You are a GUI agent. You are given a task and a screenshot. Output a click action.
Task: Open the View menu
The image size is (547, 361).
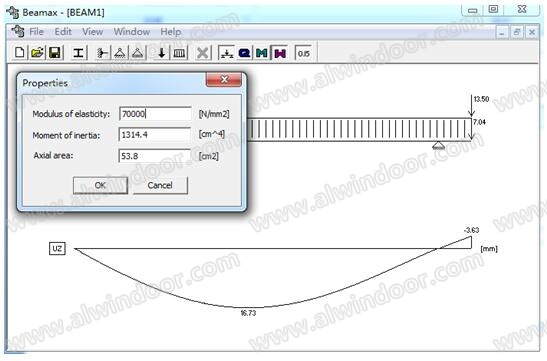point(92,32)
